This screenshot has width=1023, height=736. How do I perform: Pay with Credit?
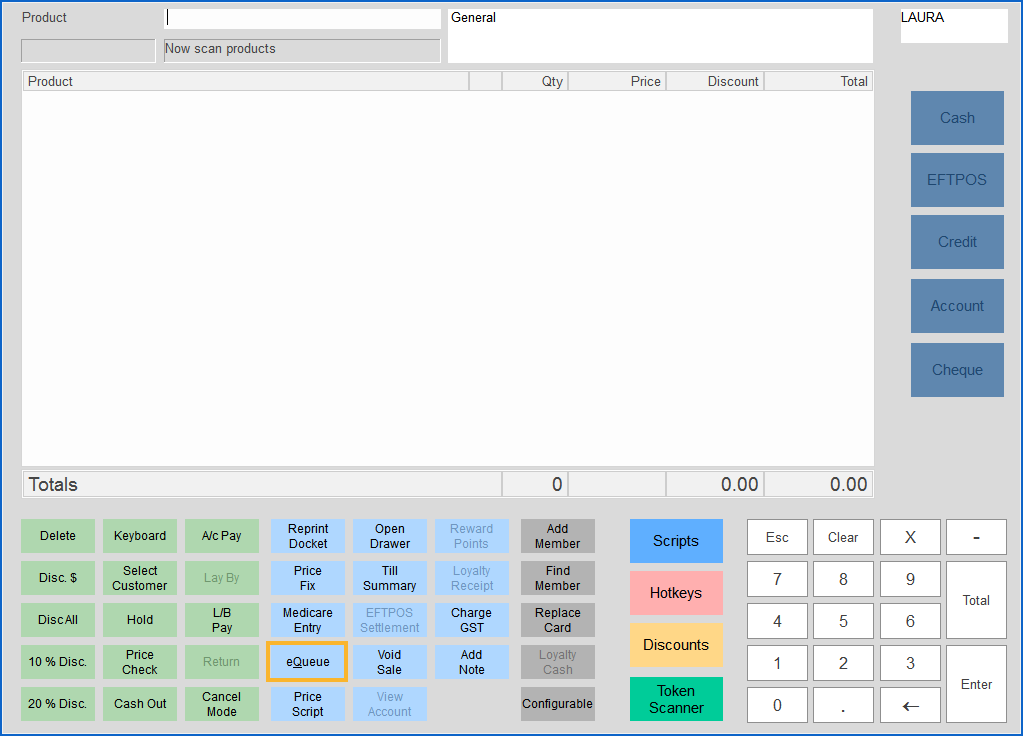coord(956,242)
